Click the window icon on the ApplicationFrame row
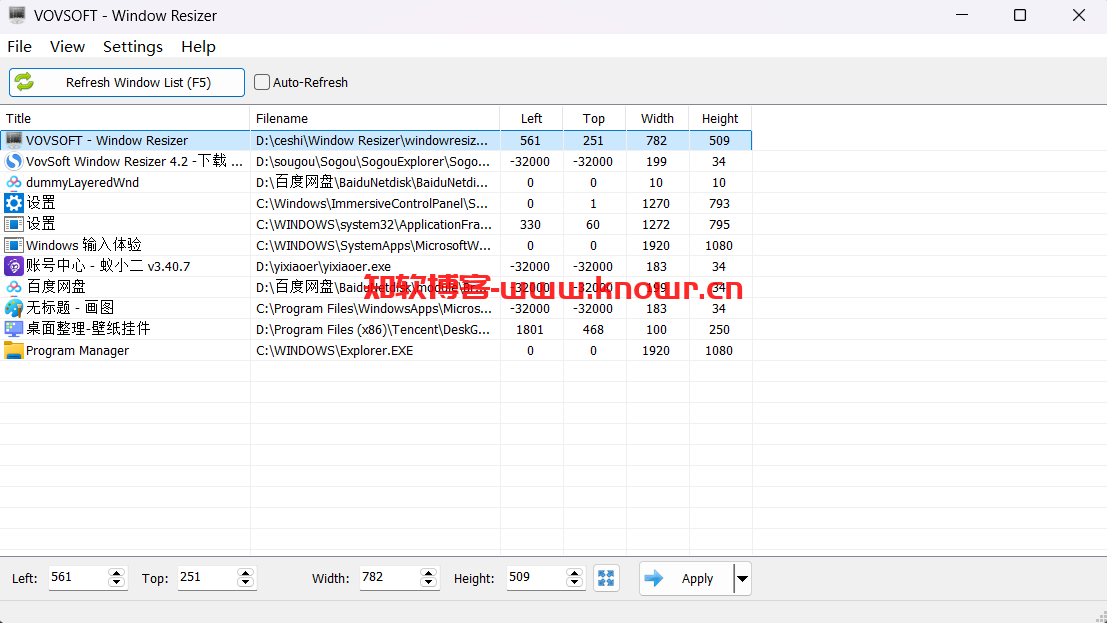 point(13,225)
